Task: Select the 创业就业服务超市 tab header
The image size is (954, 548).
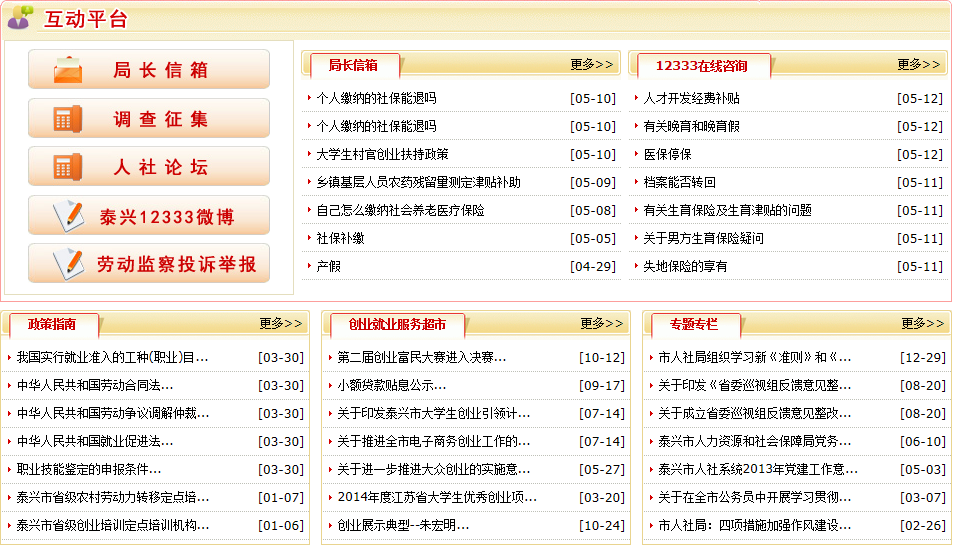Action: point(397,325)
